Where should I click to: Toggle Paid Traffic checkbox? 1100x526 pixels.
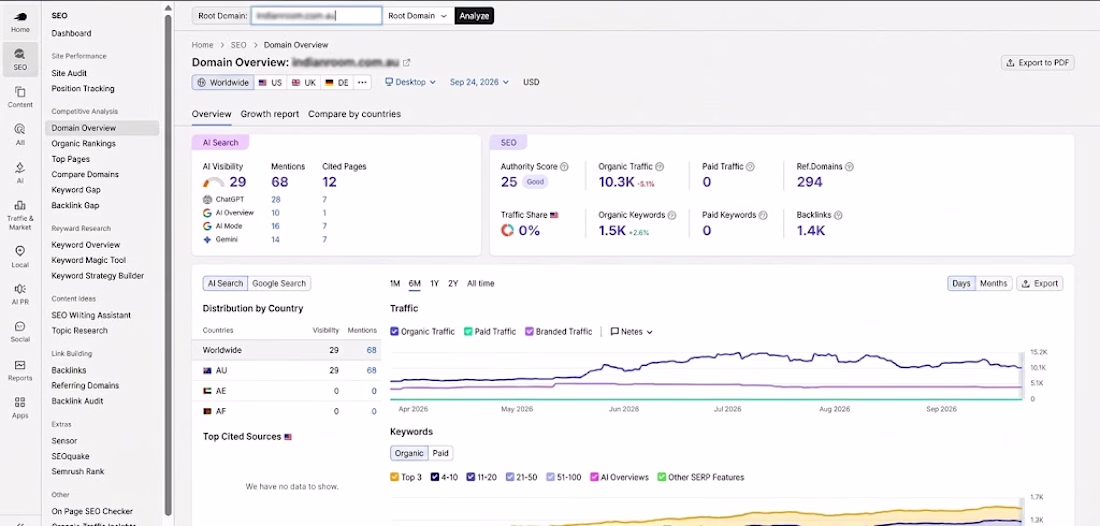pos(468,332)
